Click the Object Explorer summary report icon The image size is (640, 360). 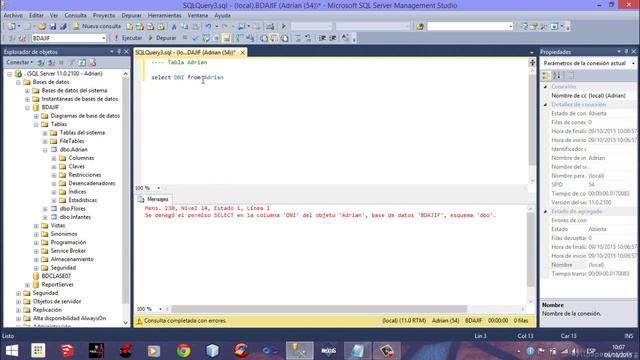coord(93,62)
